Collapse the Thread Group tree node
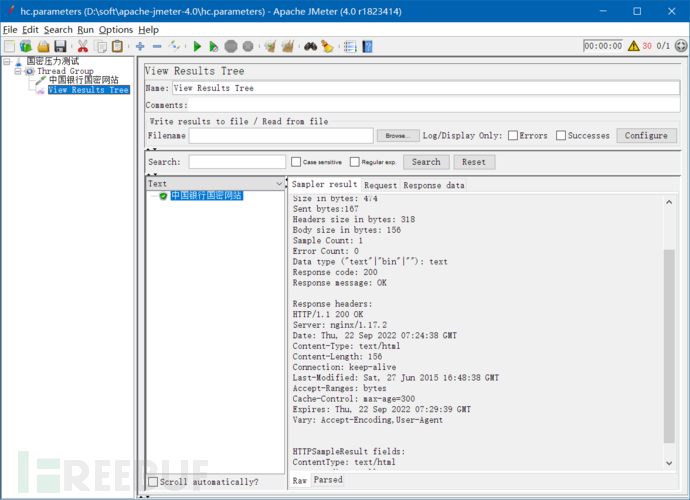Viewport: 690px width, 500px height. [x=18, y=71]
